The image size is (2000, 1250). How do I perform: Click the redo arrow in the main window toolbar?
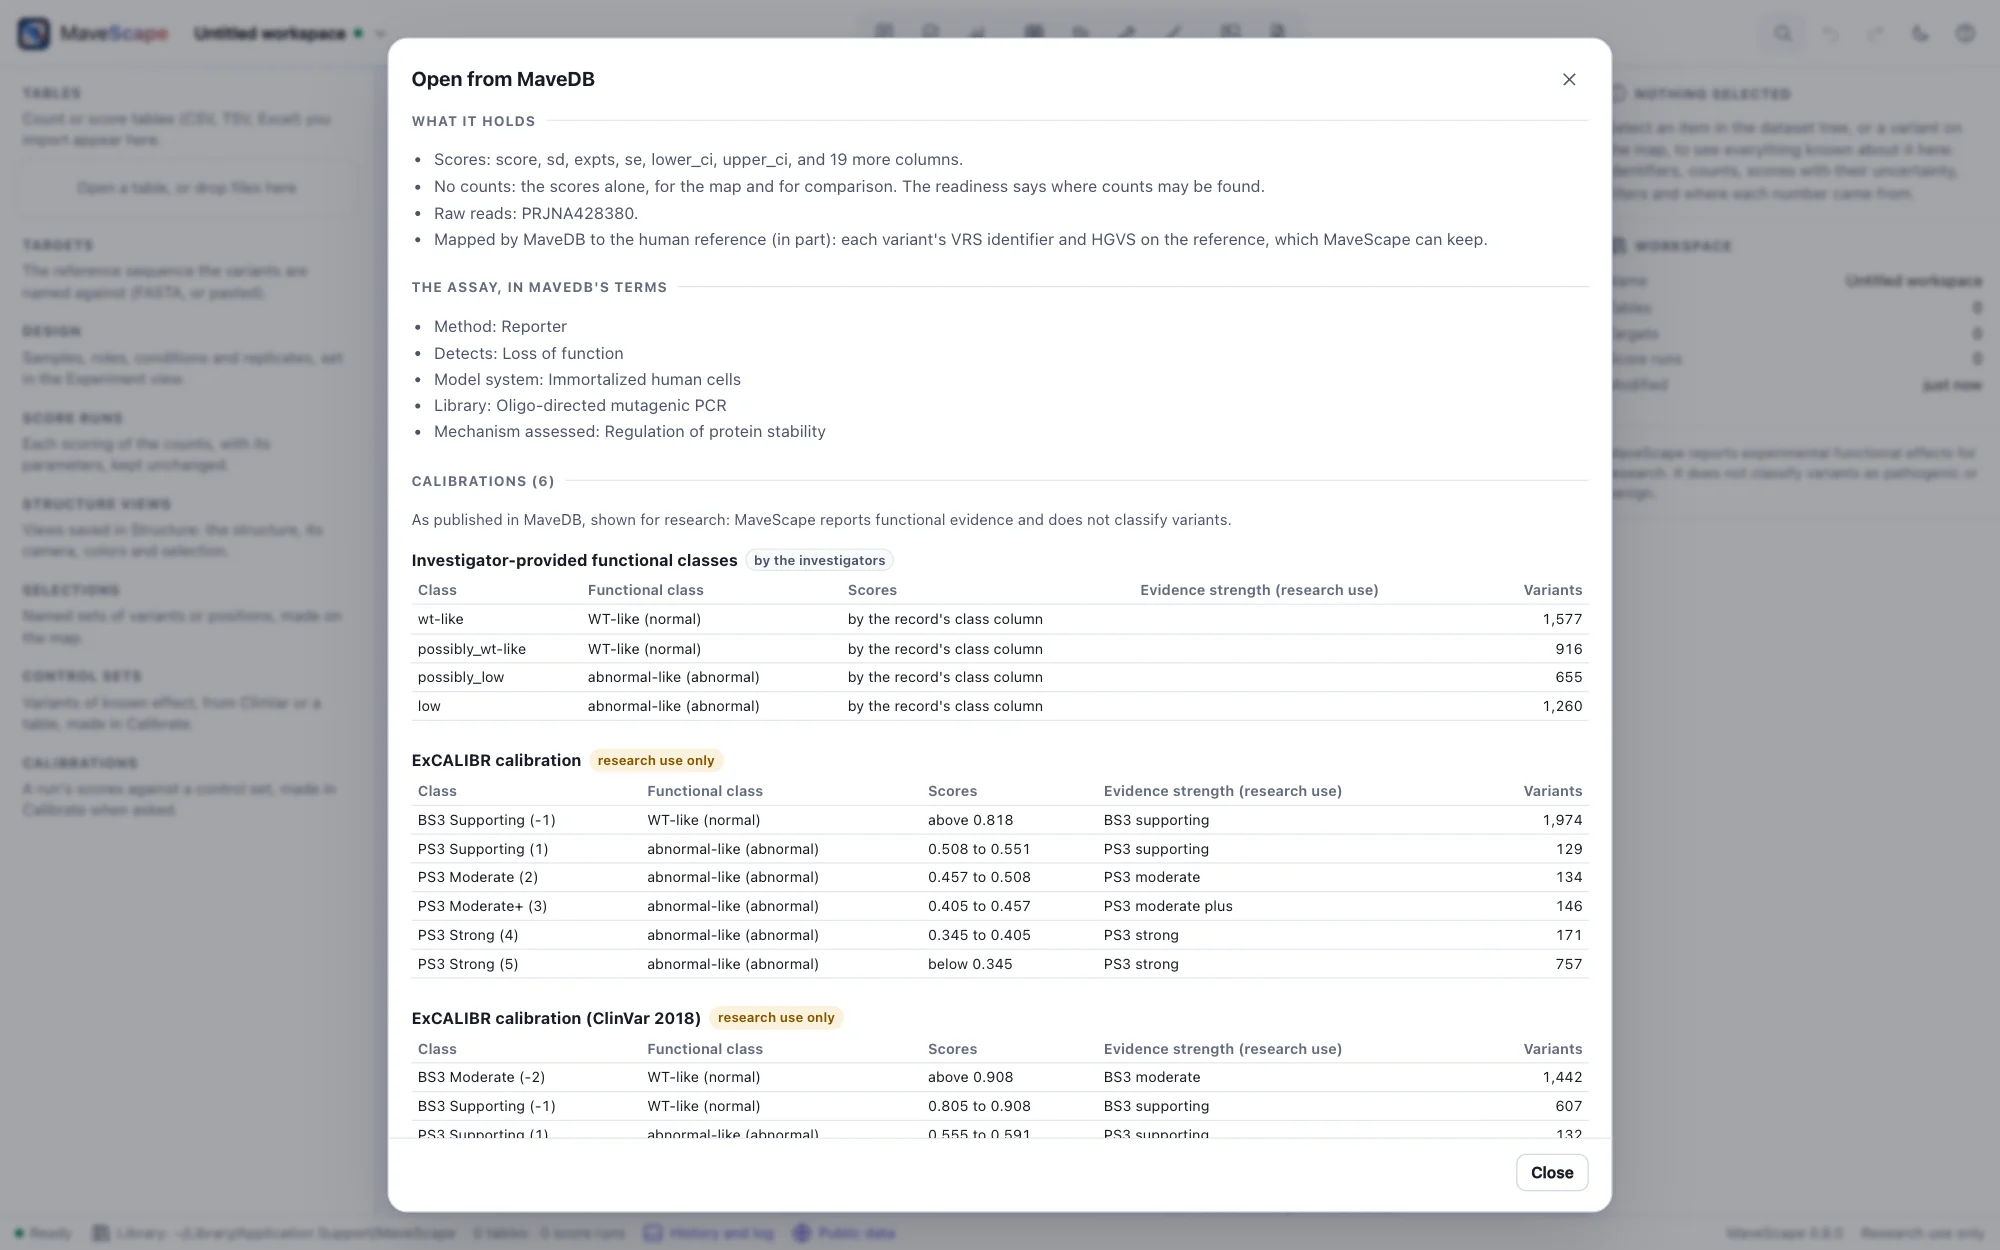pos(1875,33)
